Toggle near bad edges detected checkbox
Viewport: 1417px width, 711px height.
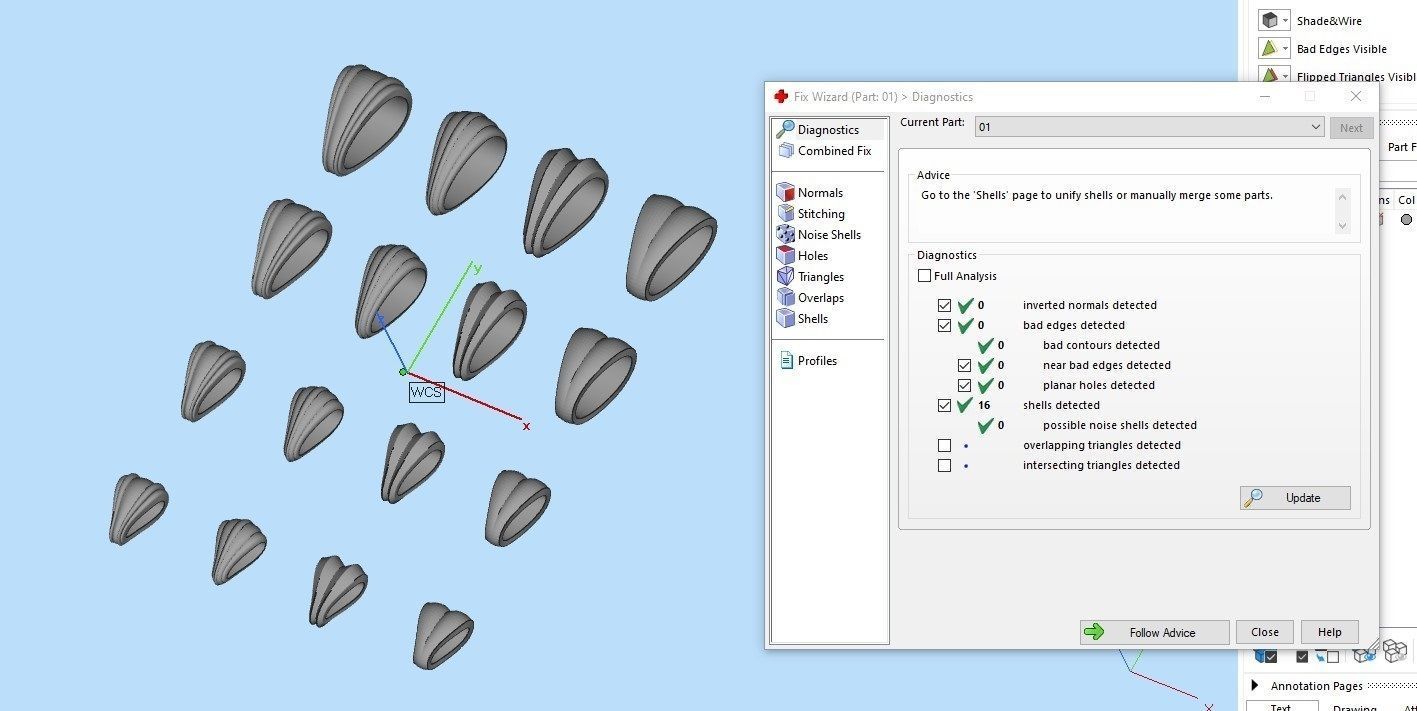coord(964,365)
